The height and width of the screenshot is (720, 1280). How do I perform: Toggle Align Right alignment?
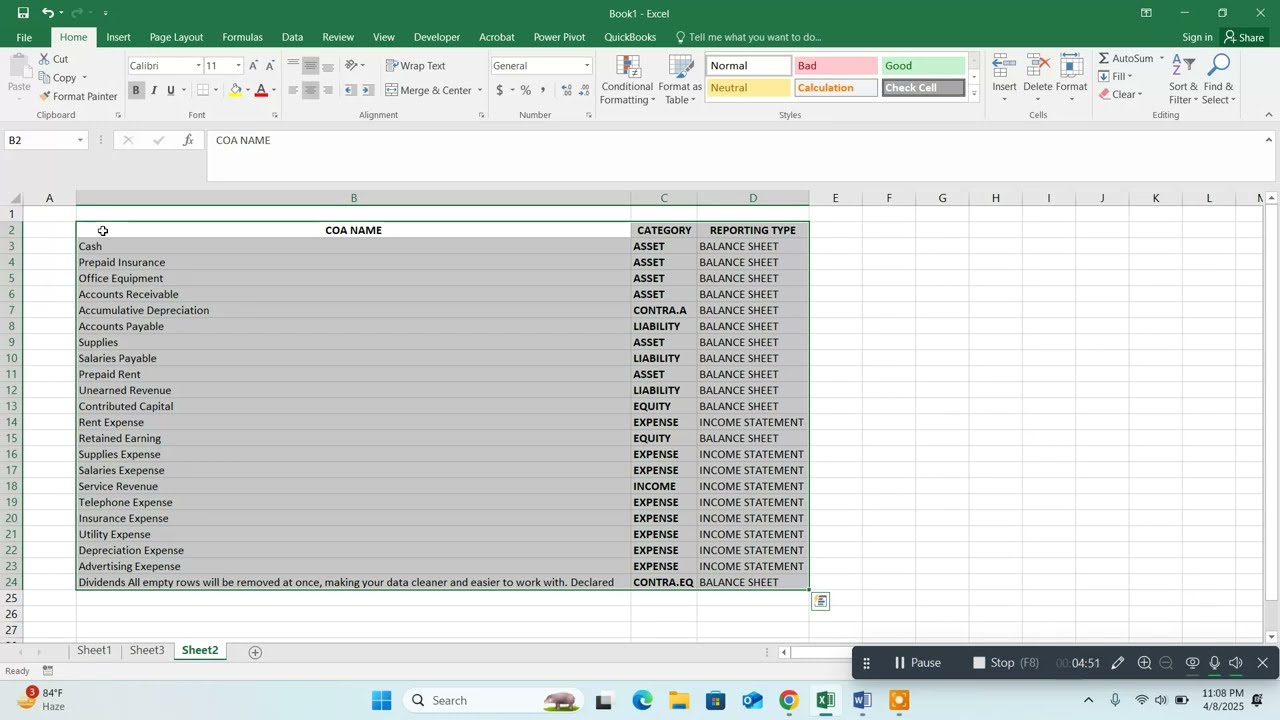tap(328, 90)
